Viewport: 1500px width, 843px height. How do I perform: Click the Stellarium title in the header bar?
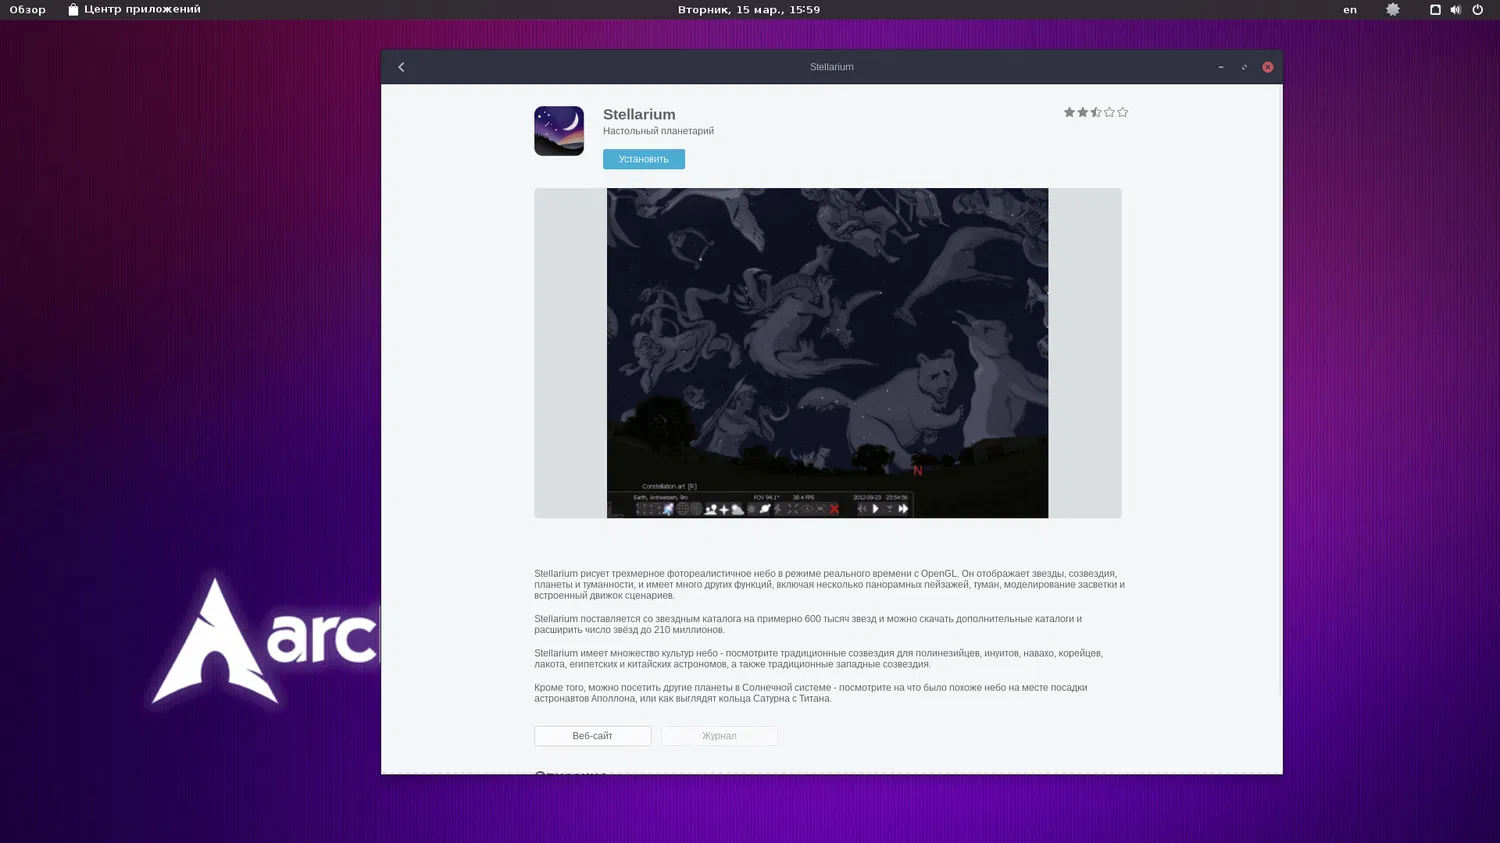point(832,67)
